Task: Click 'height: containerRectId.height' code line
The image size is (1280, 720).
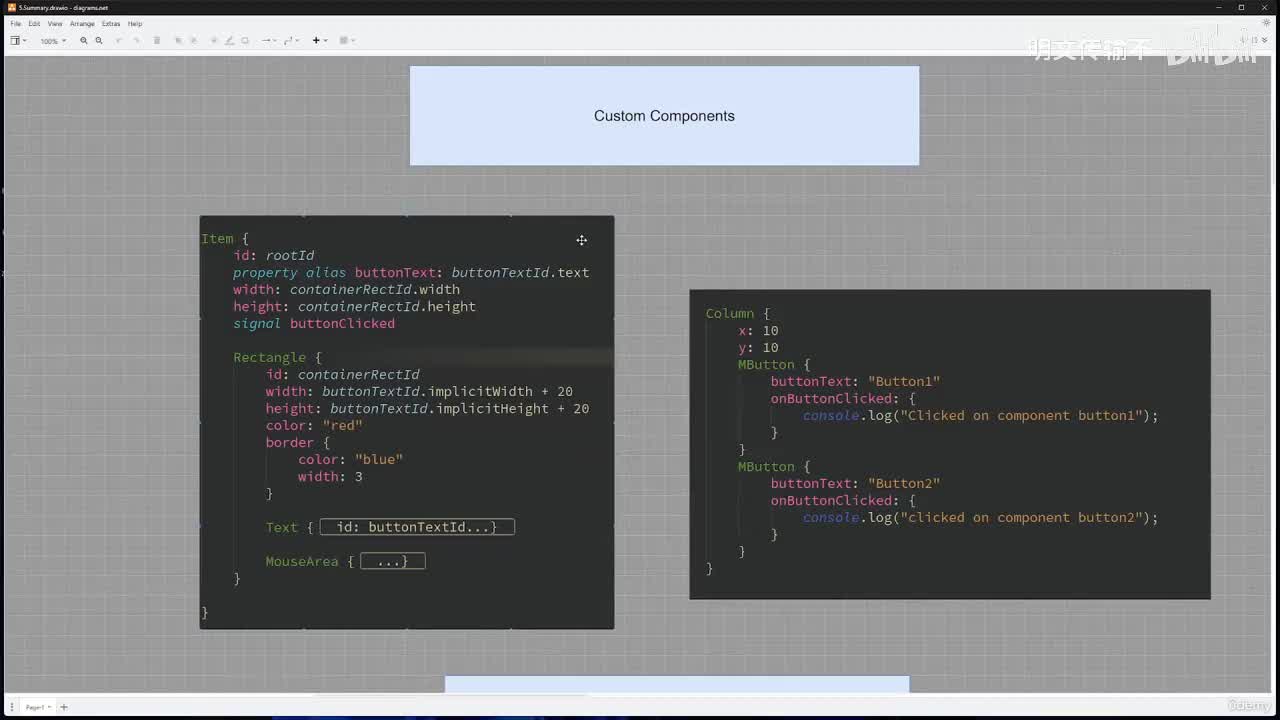Action: 354,307
